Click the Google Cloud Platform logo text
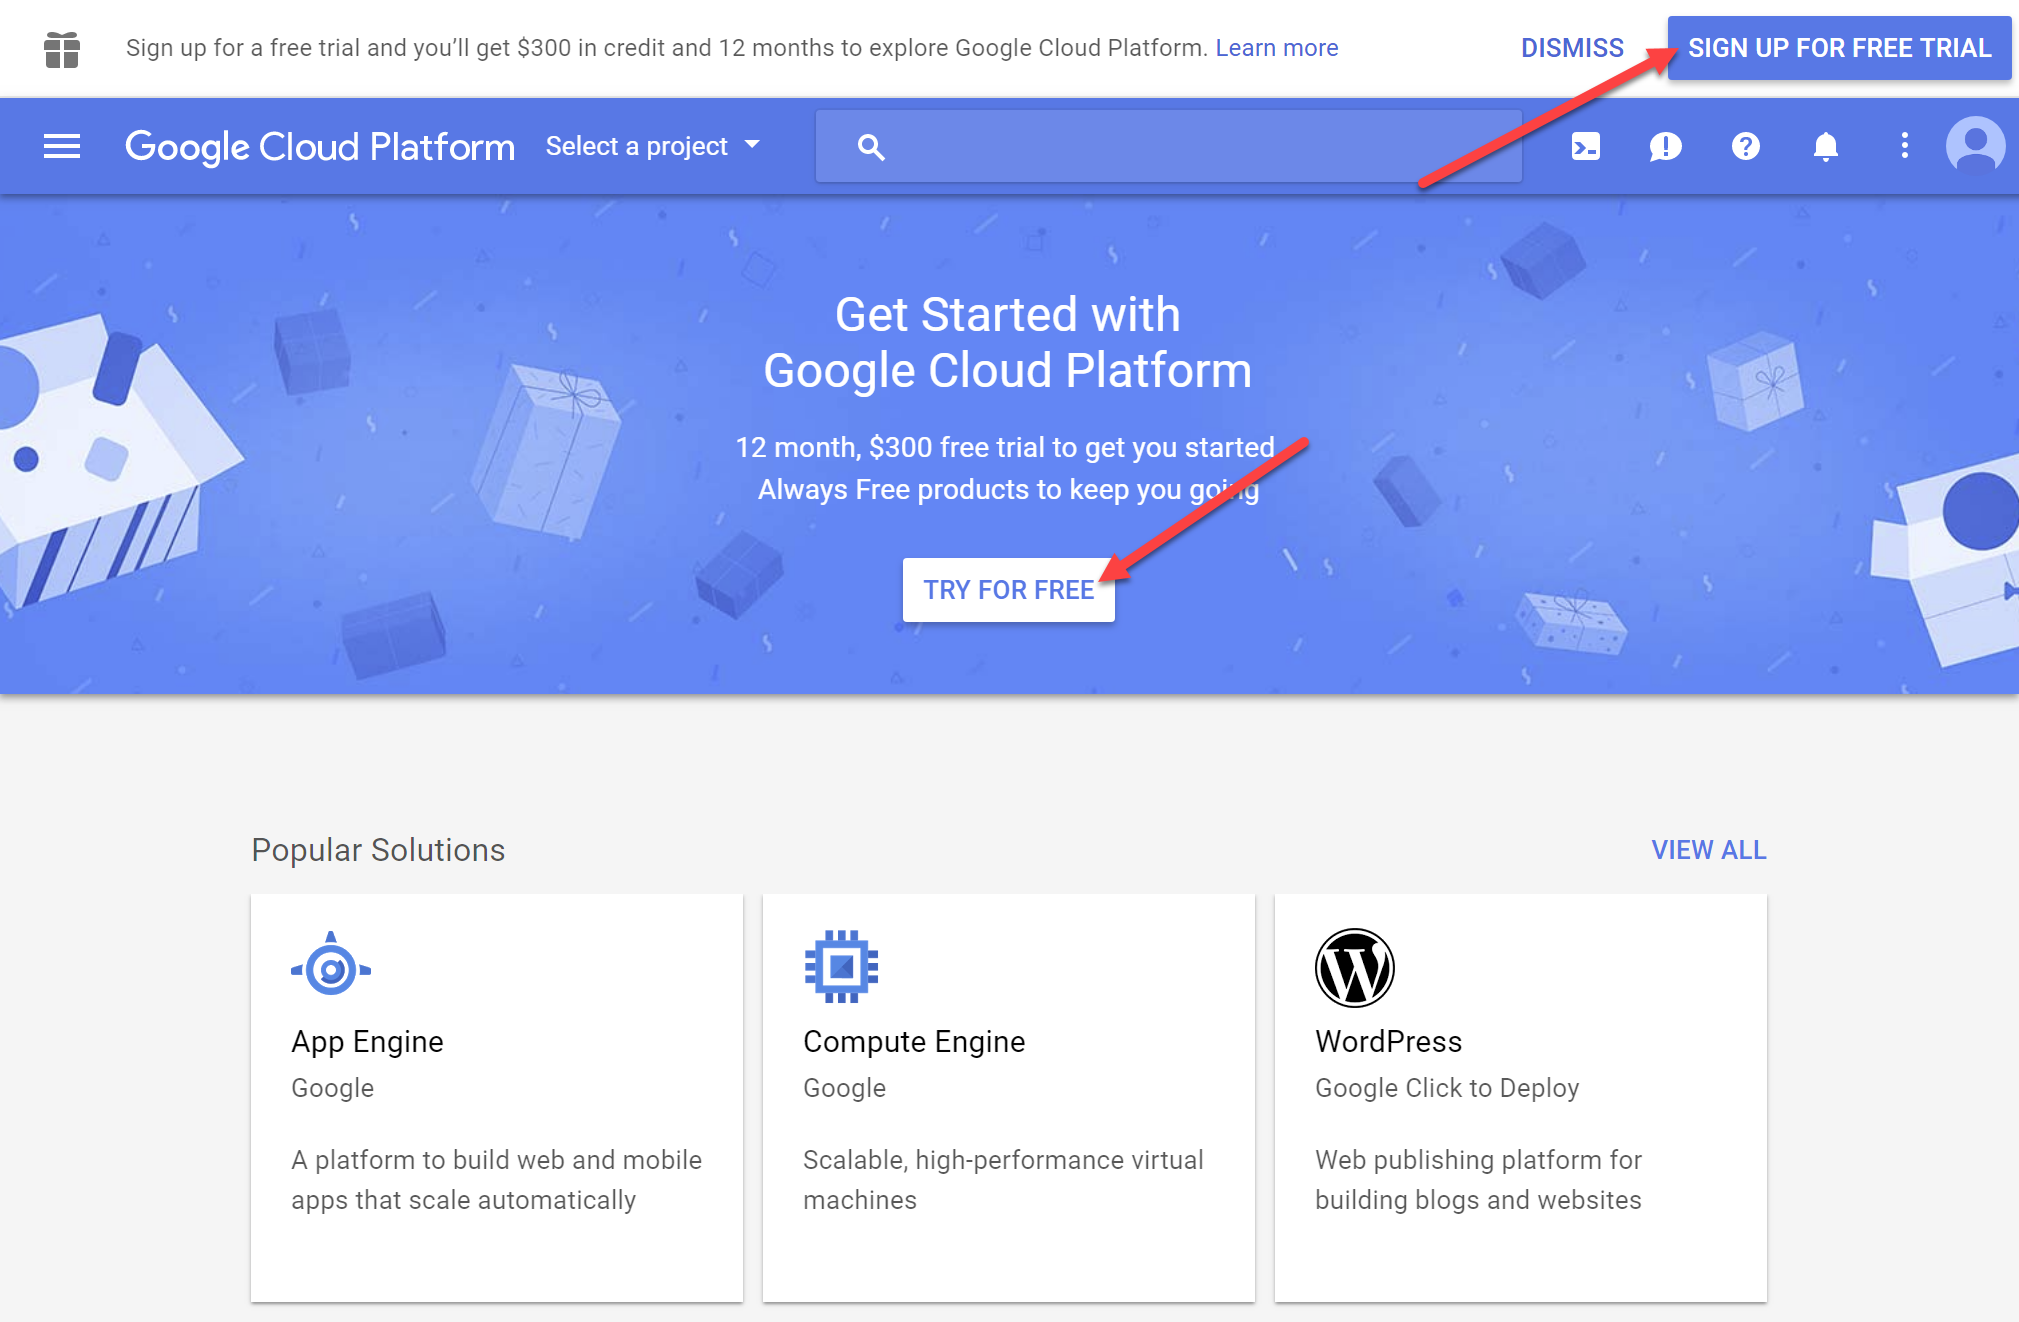 [319, 147]
